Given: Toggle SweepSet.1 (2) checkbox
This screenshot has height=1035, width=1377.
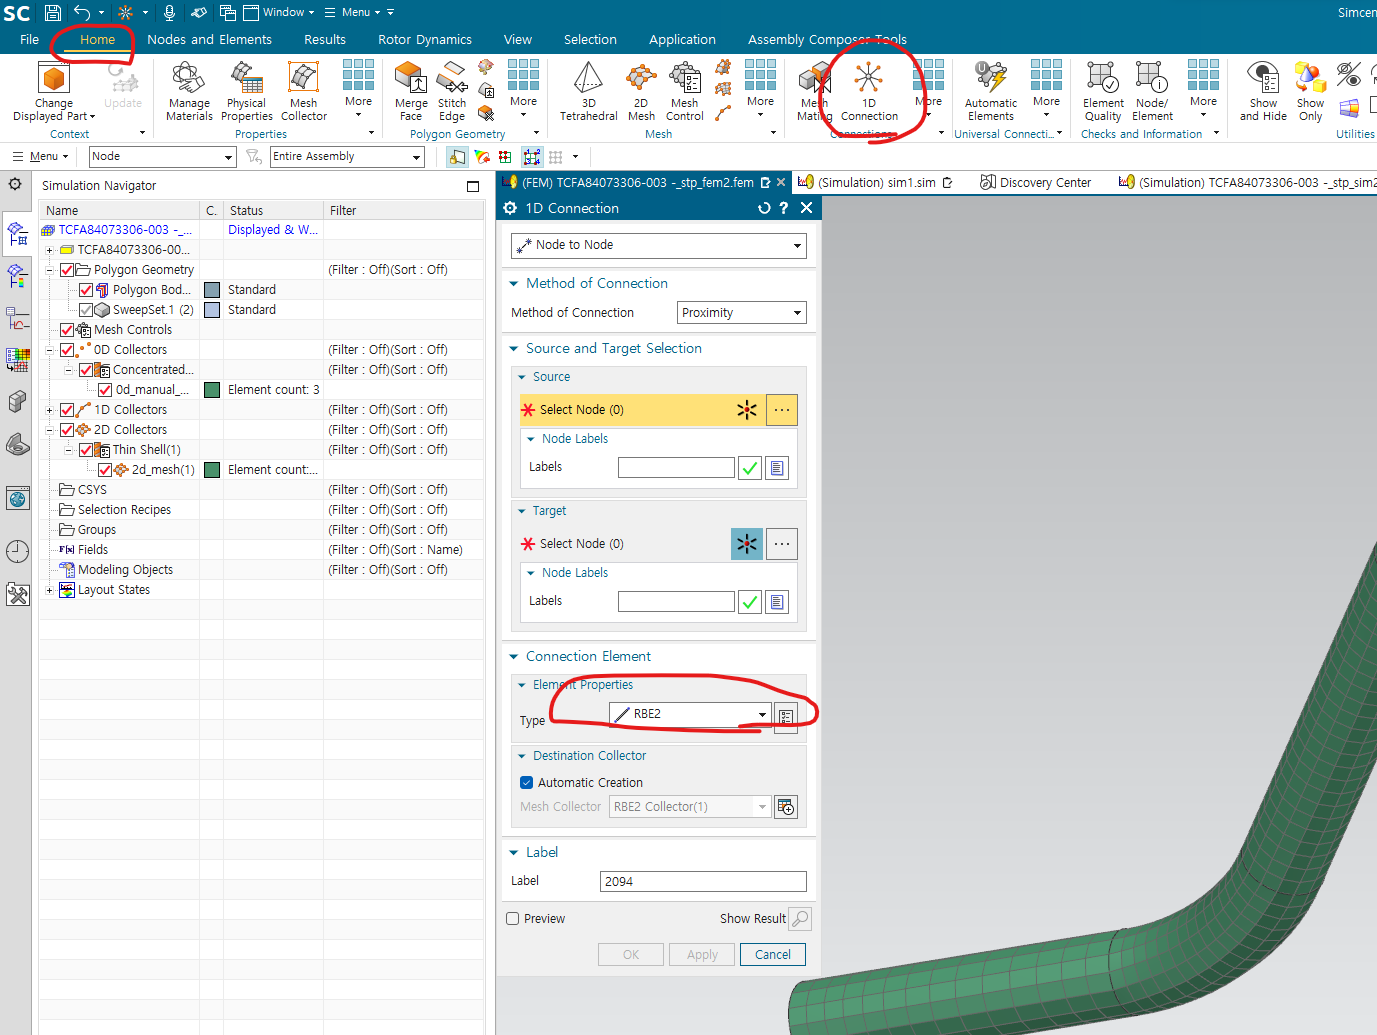Looking at the screenshot, I should [86, 310].
